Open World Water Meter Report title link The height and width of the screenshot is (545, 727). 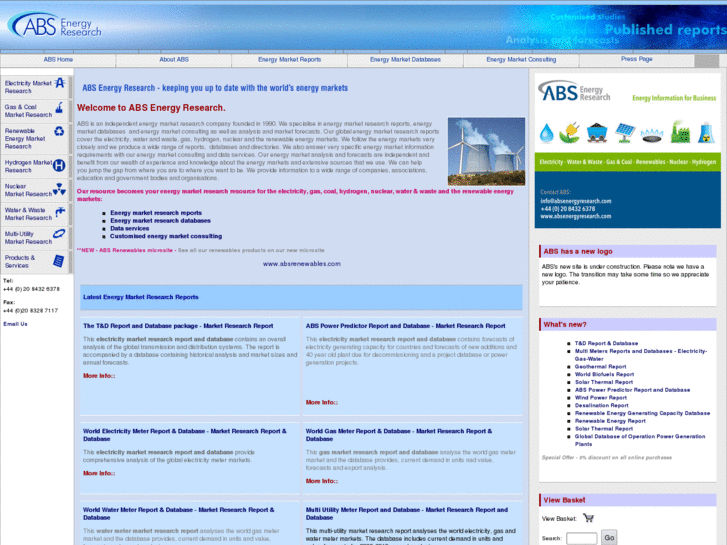(x=179, y=513)
